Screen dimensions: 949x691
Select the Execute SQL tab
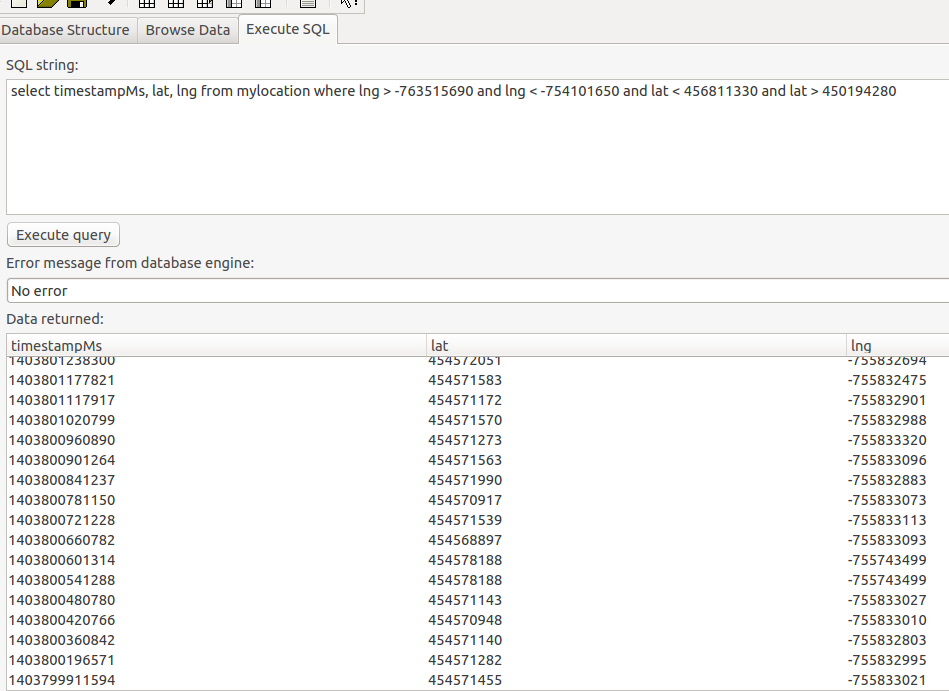click(x=287, y=30)
